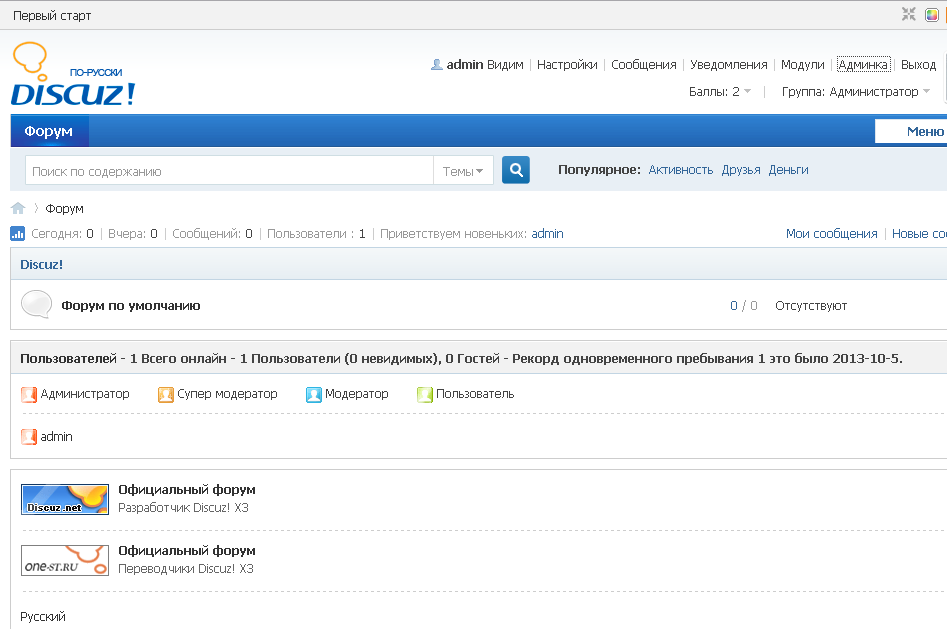Open the one-st.ru banner thumbnail
Viewport: 948px width, 631px height.
(65, 560)
